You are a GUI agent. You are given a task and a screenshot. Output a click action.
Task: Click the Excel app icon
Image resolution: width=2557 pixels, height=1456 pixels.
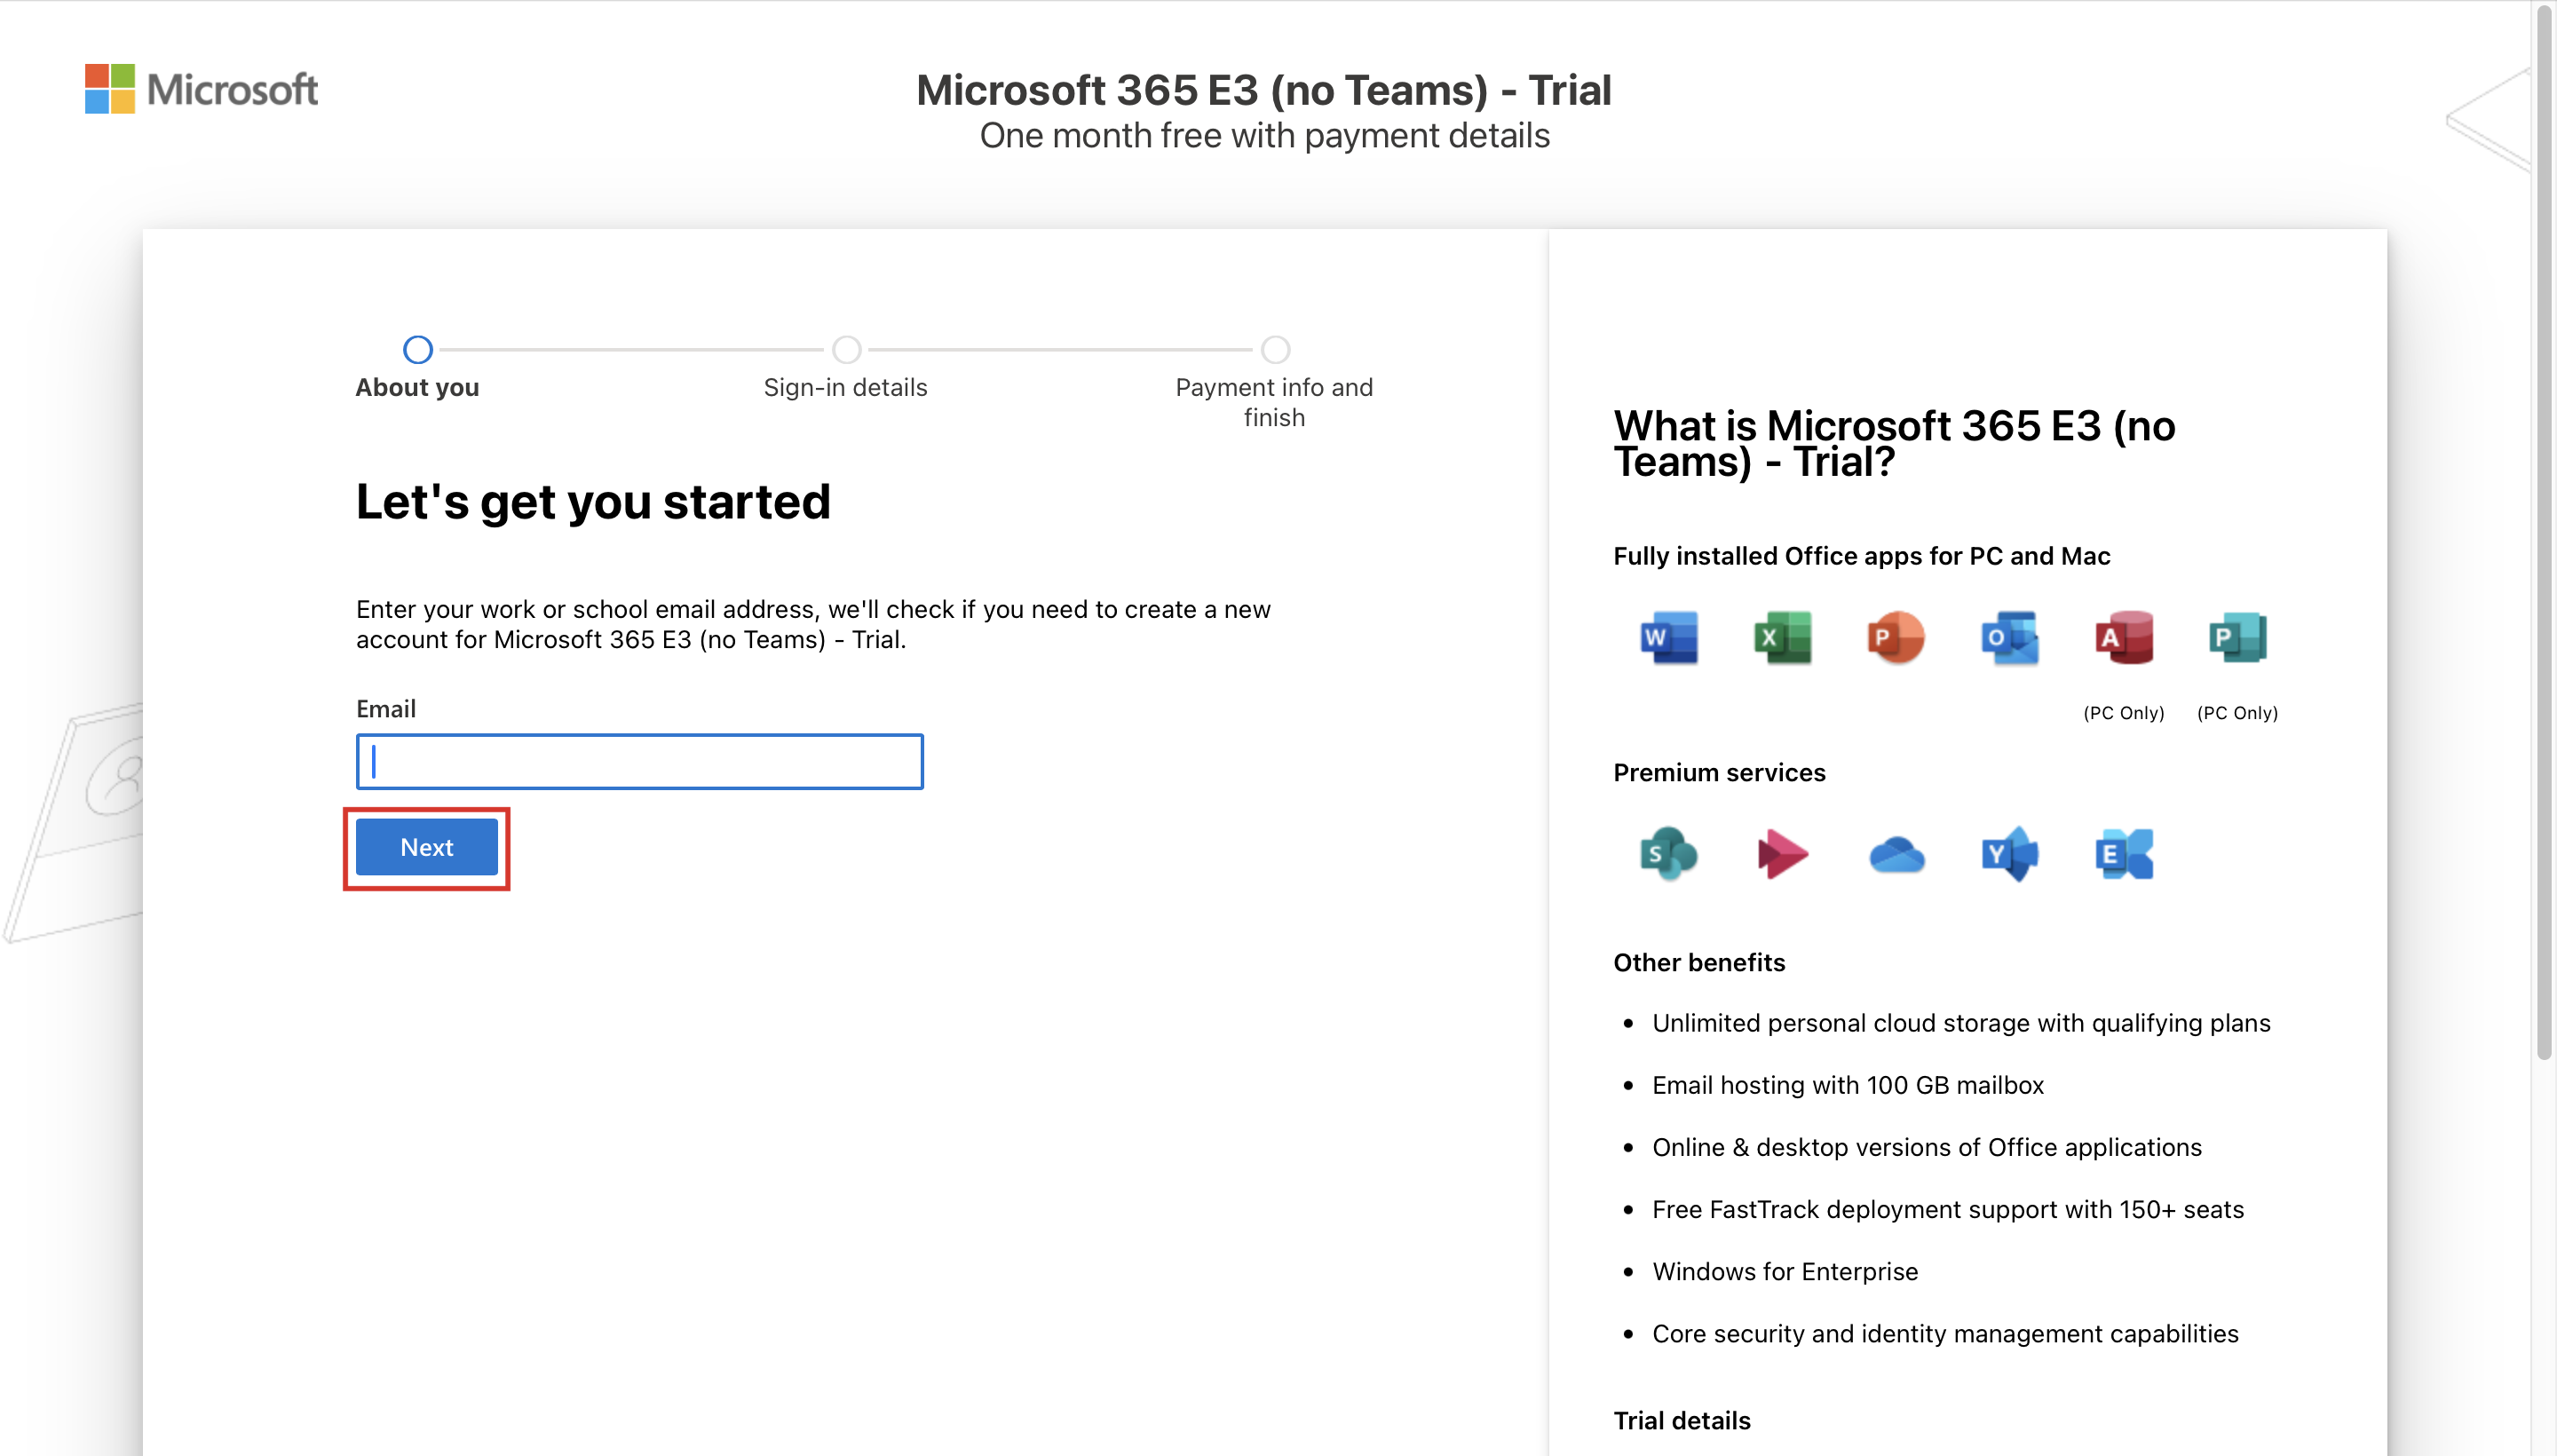(x=1783, y=637)
